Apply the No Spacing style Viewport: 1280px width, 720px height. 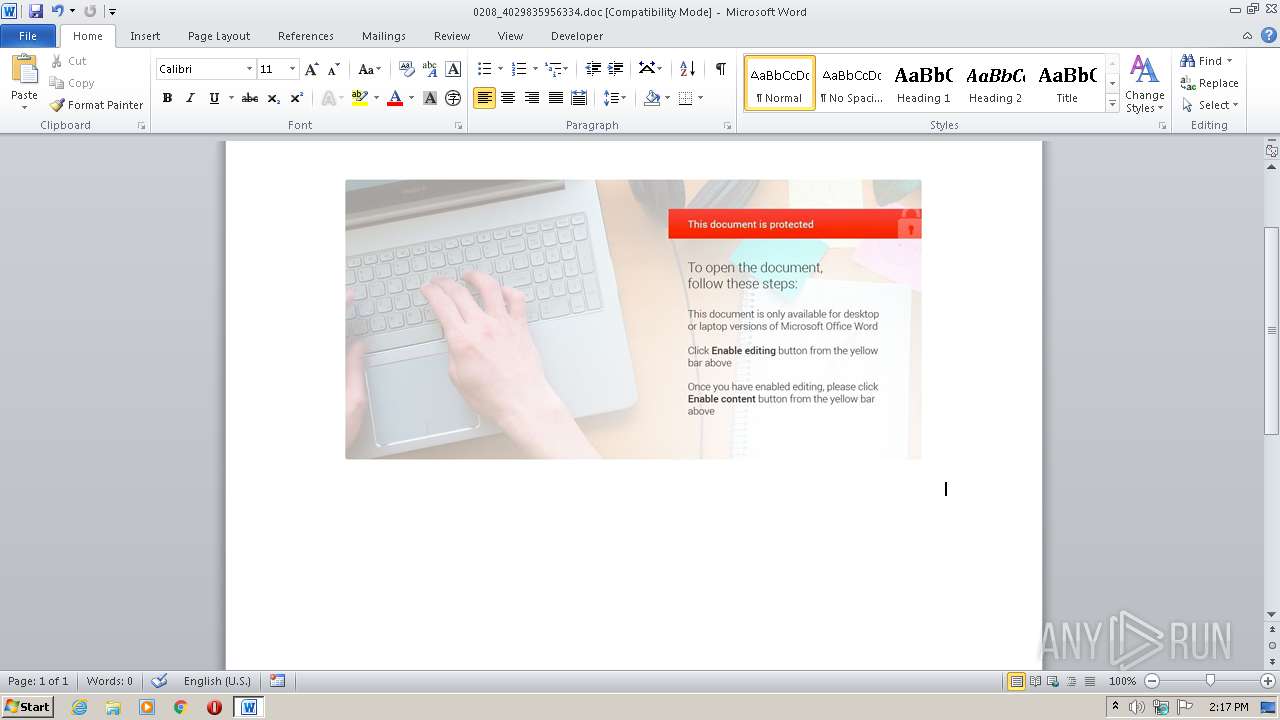[x=851, y=83]
